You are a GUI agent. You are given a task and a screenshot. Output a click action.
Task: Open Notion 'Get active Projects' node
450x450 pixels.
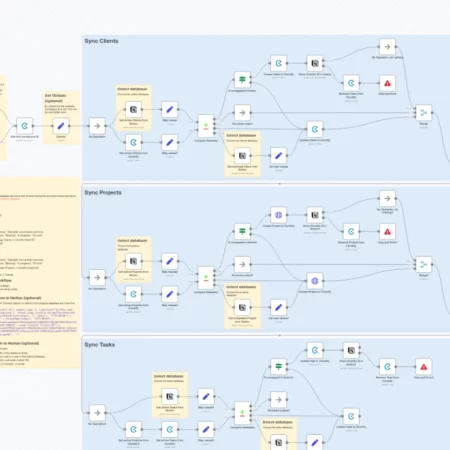(x=133, y=261)
